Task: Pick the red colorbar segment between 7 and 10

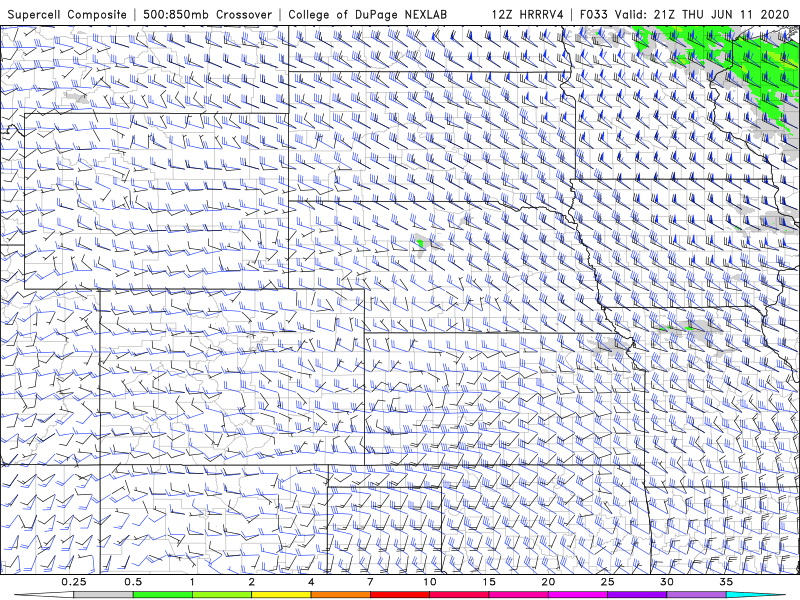Action: [399, 595]
